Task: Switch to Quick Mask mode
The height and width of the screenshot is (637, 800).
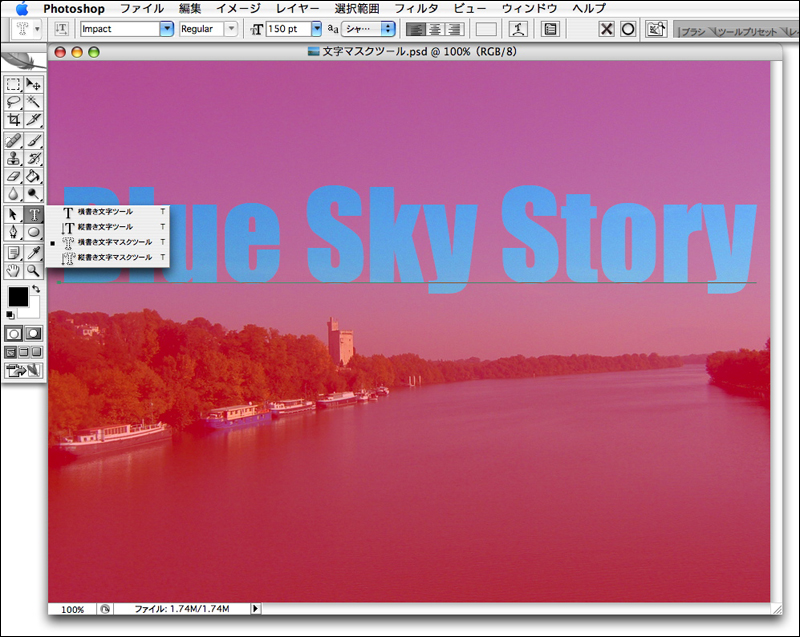Action: (34, 333)
